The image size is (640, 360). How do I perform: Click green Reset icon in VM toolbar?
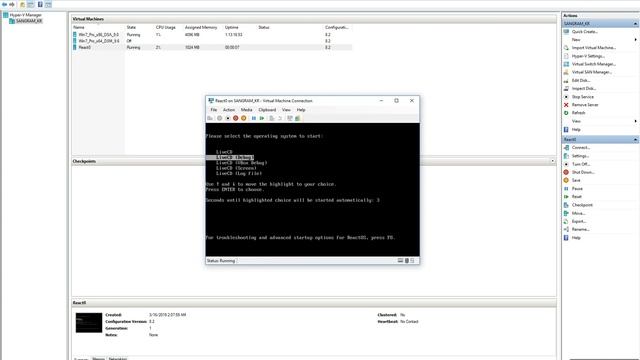click(262, 118)
